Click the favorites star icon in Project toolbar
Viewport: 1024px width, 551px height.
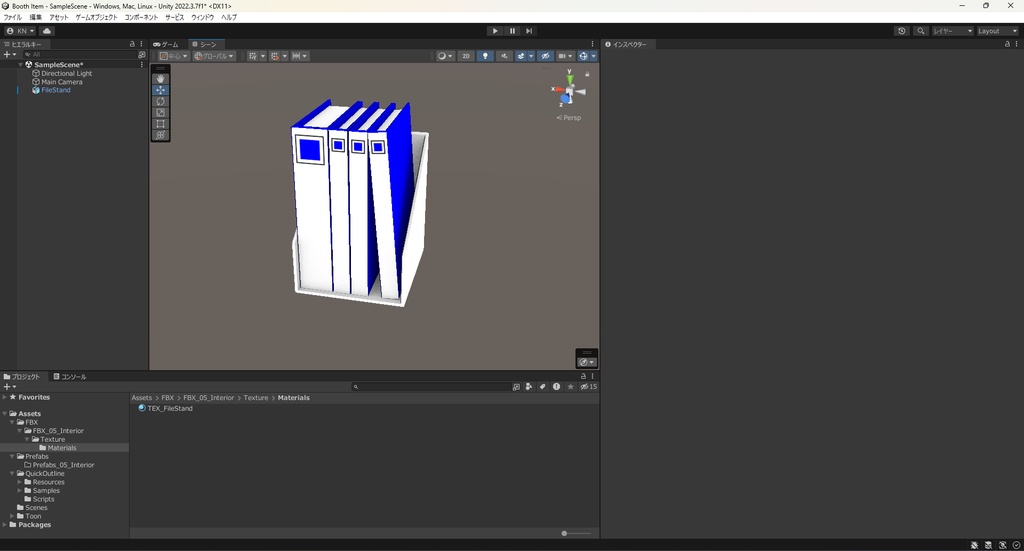tap(571, 386)
